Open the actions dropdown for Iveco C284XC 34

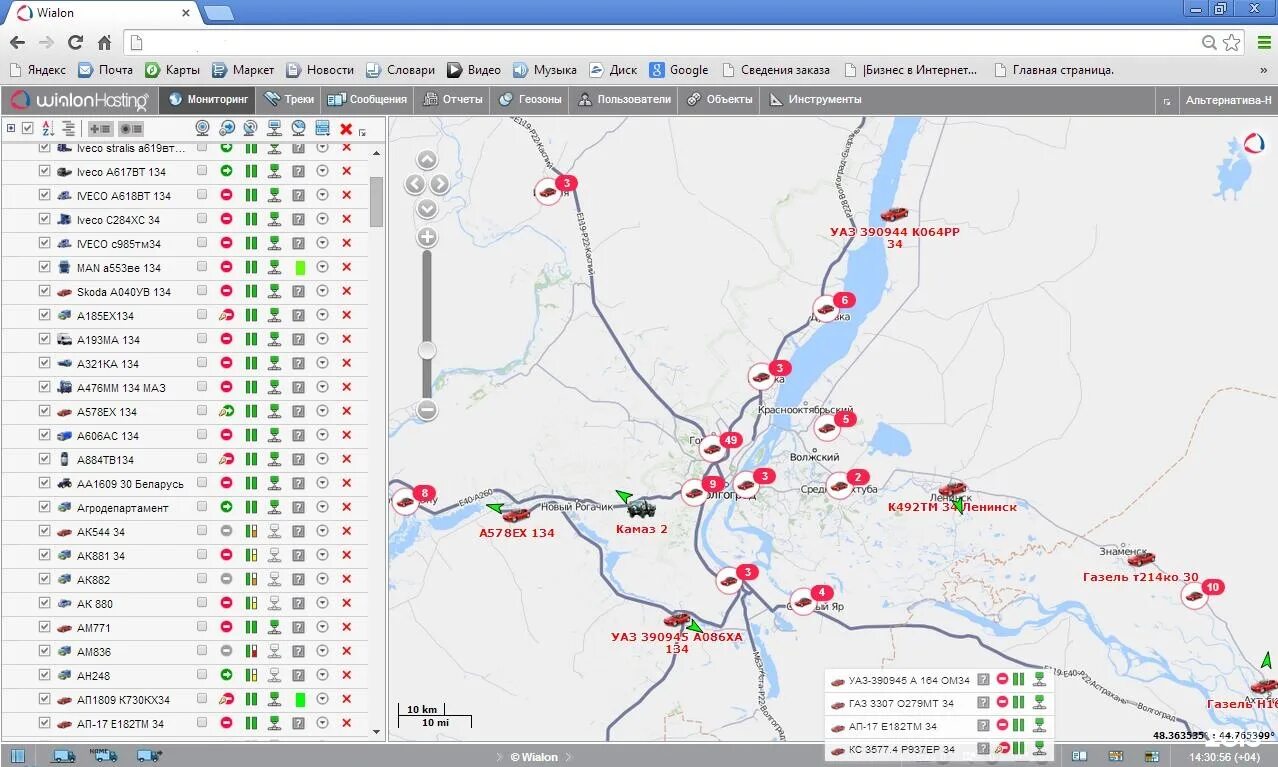(x=322, y=219)
